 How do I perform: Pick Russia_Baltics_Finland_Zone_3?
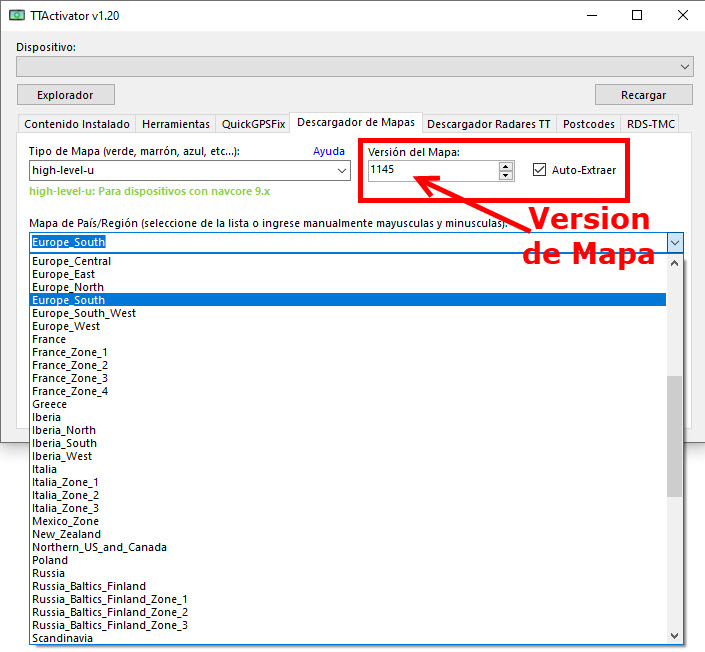tap(348, 625)
